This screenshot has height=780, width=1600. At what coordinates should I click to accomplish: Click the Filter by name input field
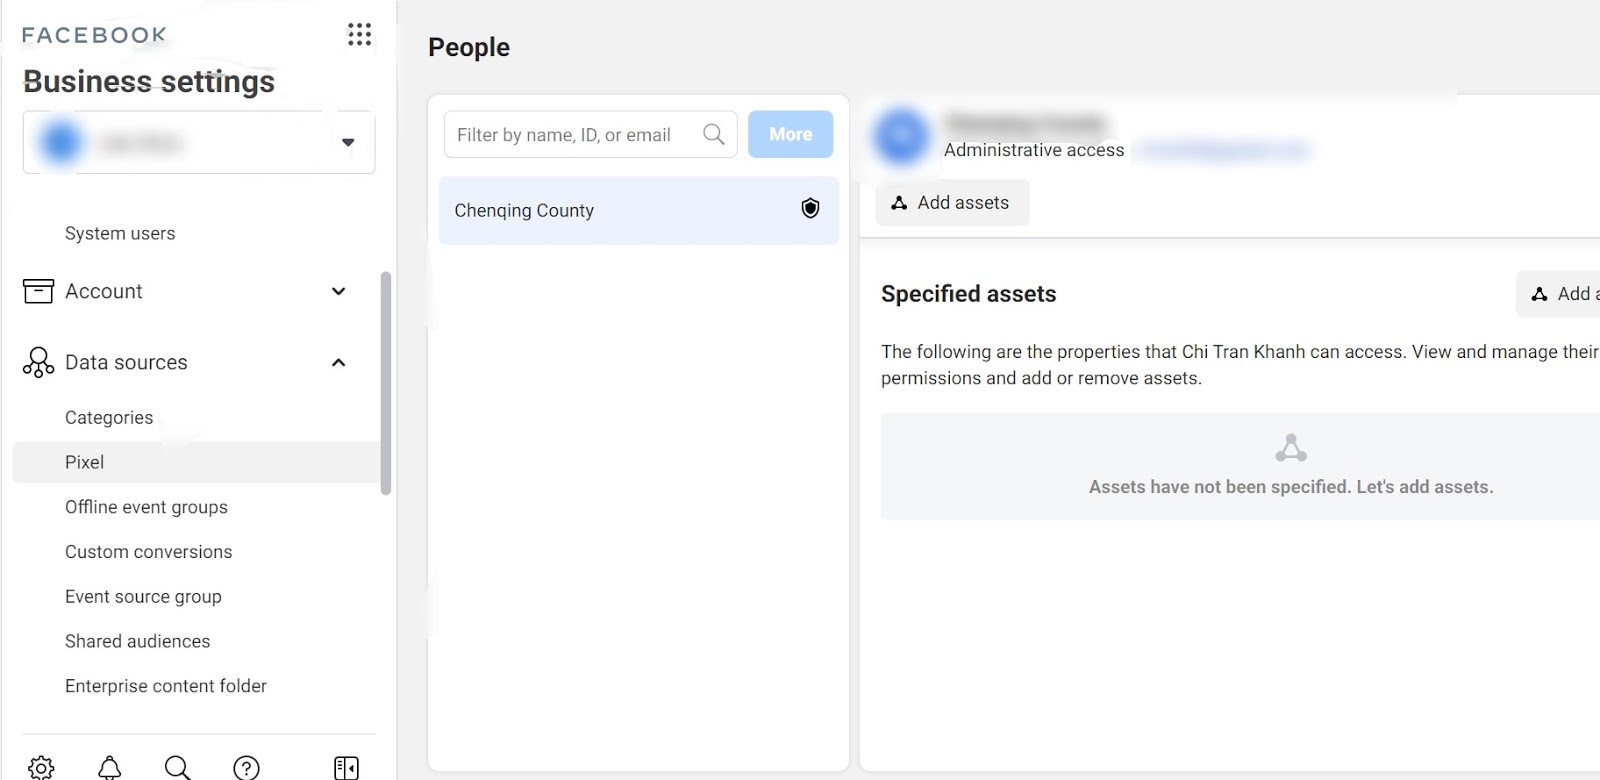(570, 135)
